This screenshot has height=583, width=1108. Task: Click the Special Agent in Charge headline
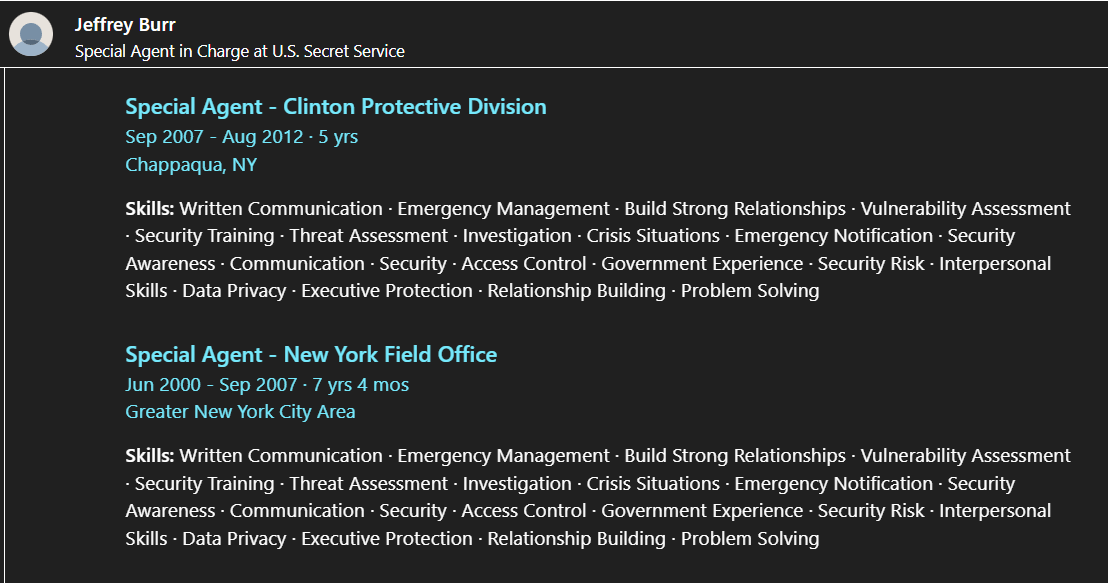pyautogui.click(x=240, y=52)
